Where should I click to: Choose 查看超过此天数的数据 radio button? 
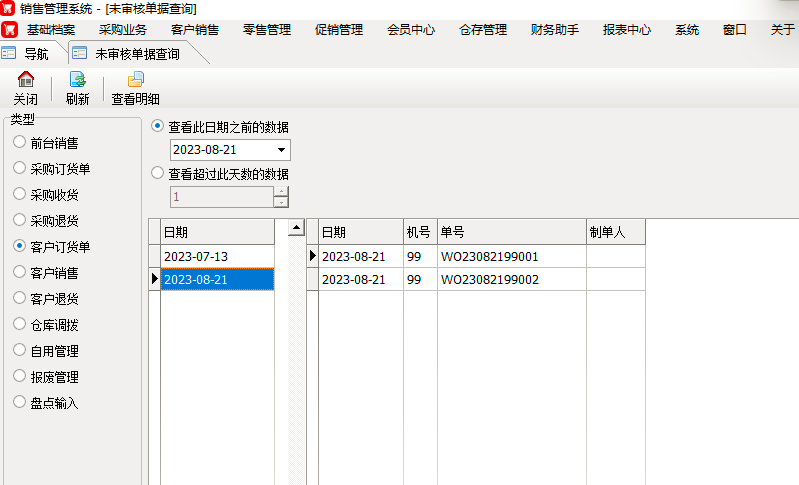158,173
